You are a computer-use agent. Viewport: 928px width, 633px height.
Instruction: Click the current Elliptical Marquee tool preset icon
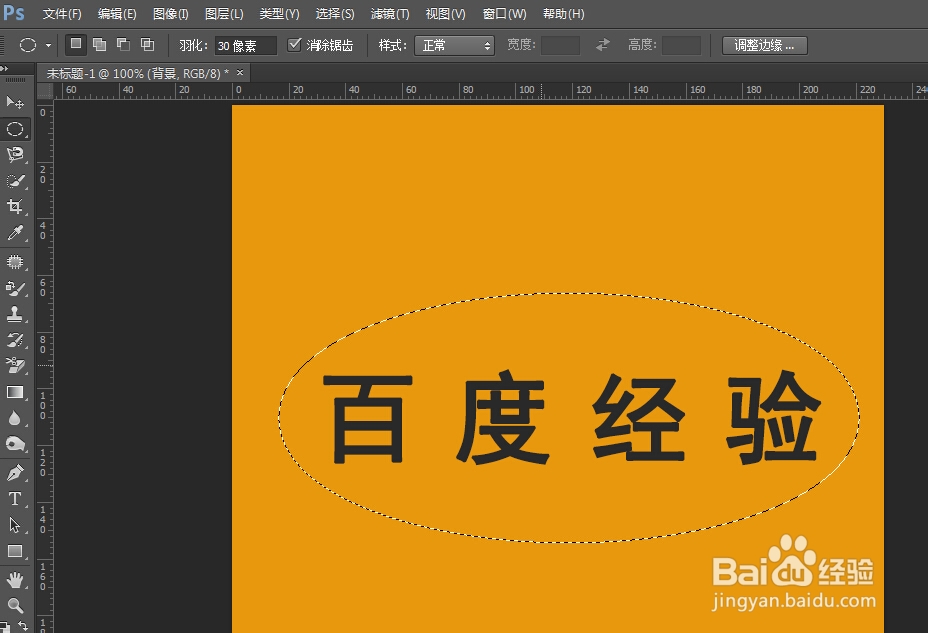click(x=28, y=45)
